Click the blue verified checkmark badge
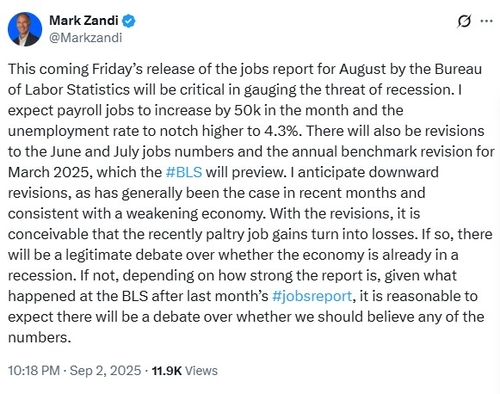Screen dimensions: 500x394 click(128, 21)
